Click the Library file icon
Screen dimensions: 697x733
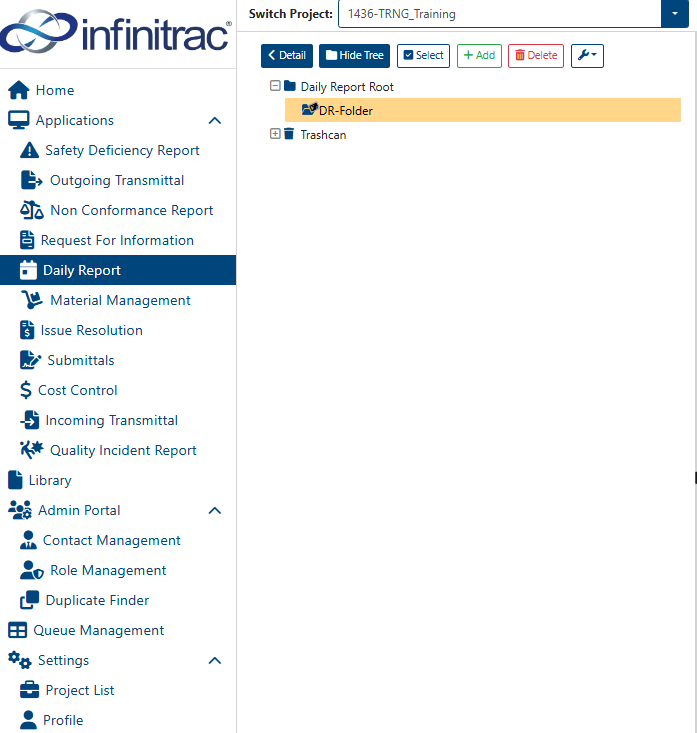(x=15, y=480)
